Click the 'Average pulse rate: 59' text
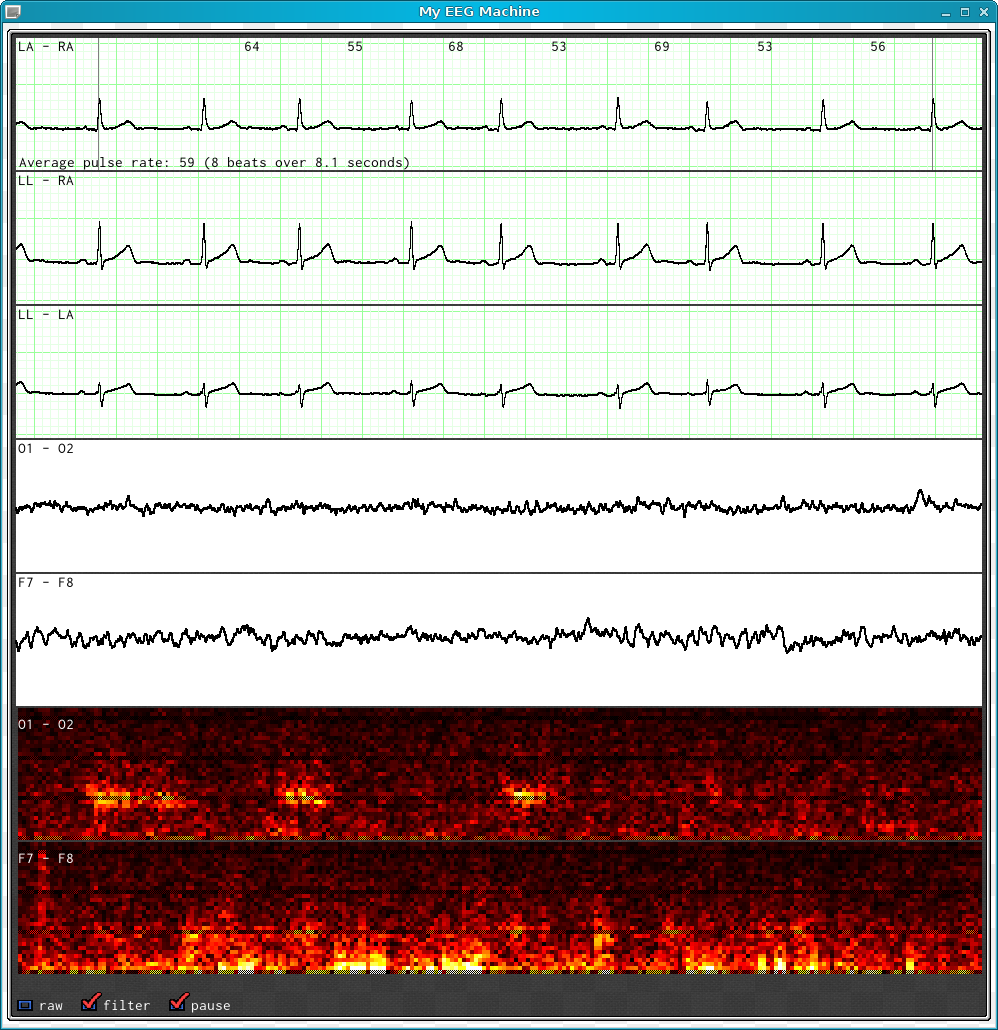Image resolution: width=998 pixels, height=1030 pixels. point(106,162)
